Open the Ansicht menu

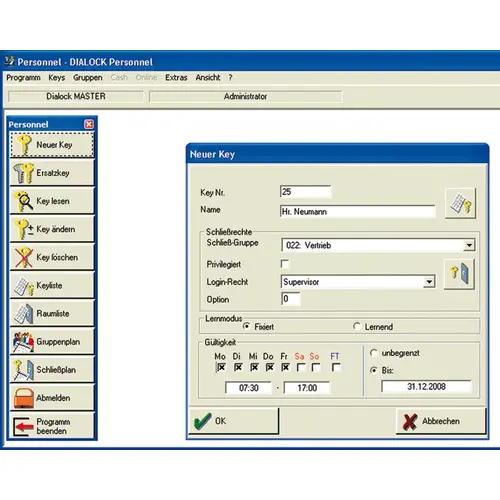pos(208,78)
